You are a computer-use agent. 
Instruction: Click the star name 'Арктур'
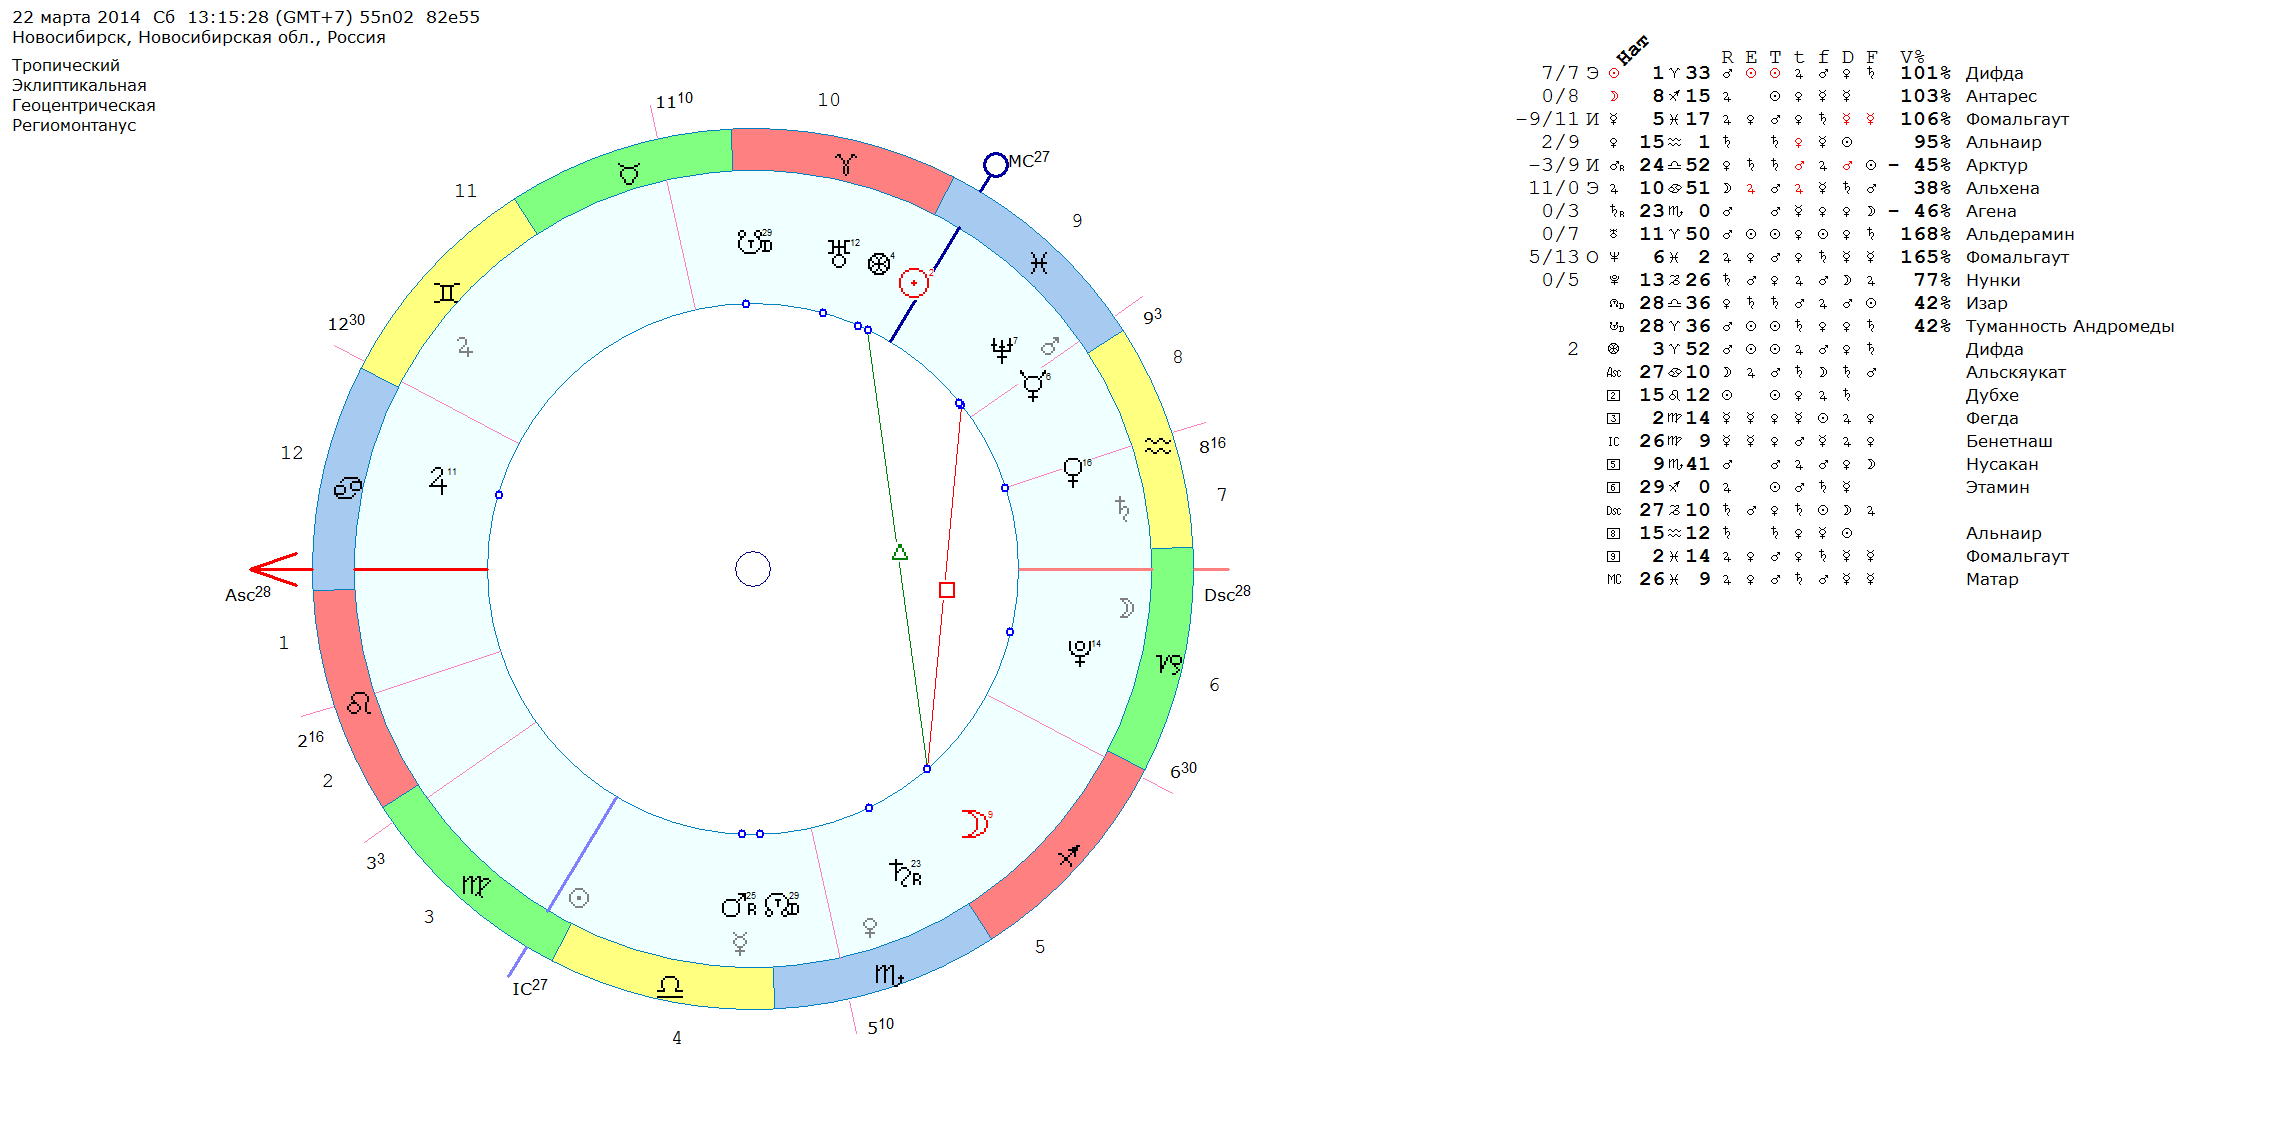(1997, 165)
